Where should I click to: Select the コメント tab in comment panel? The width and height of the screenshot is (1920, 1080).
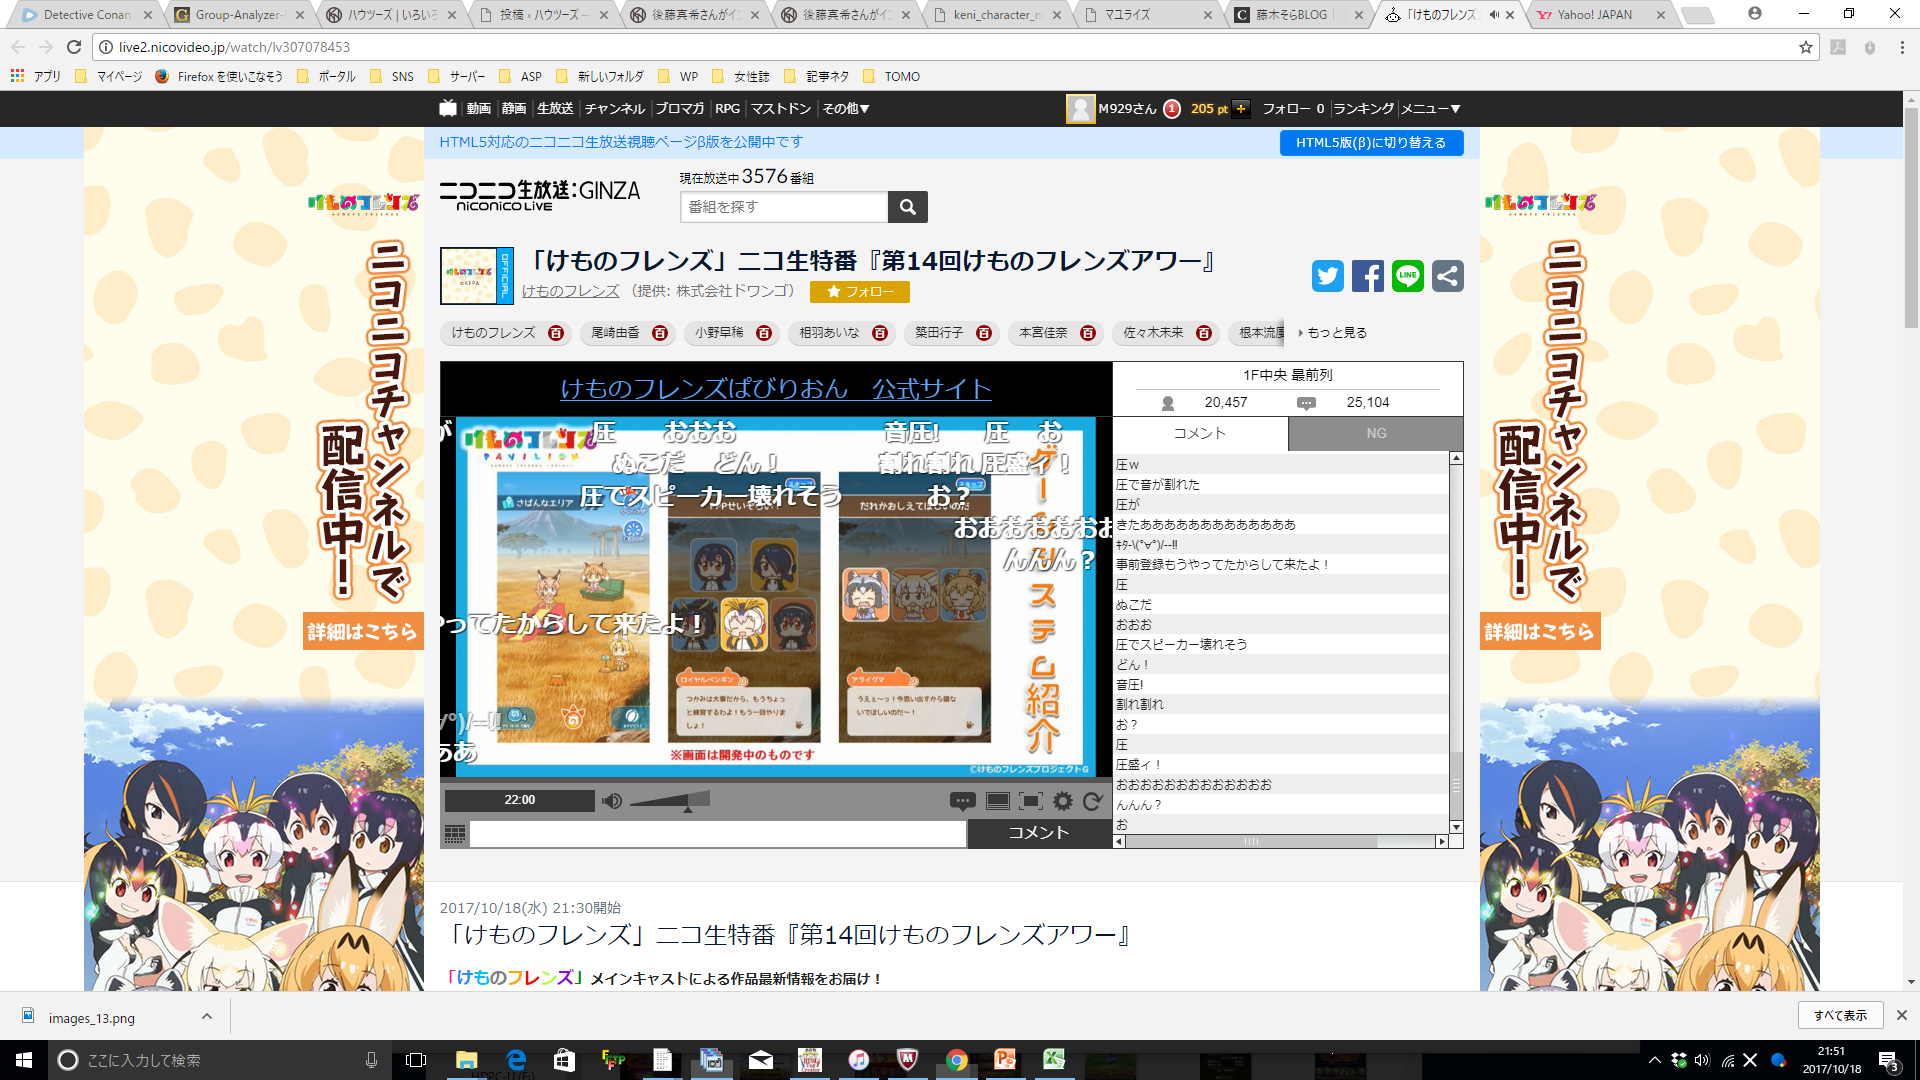click(x=1200, y=433)
